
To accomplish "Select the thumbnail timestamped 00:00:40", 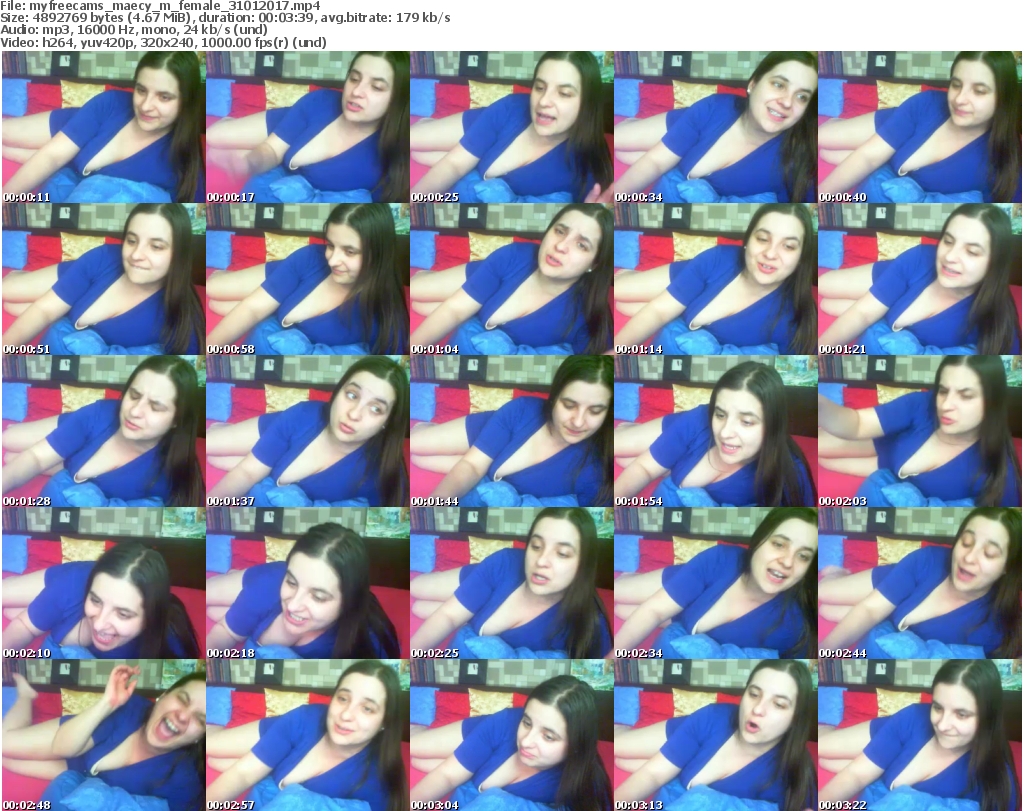I will click(x=919, y=127).
